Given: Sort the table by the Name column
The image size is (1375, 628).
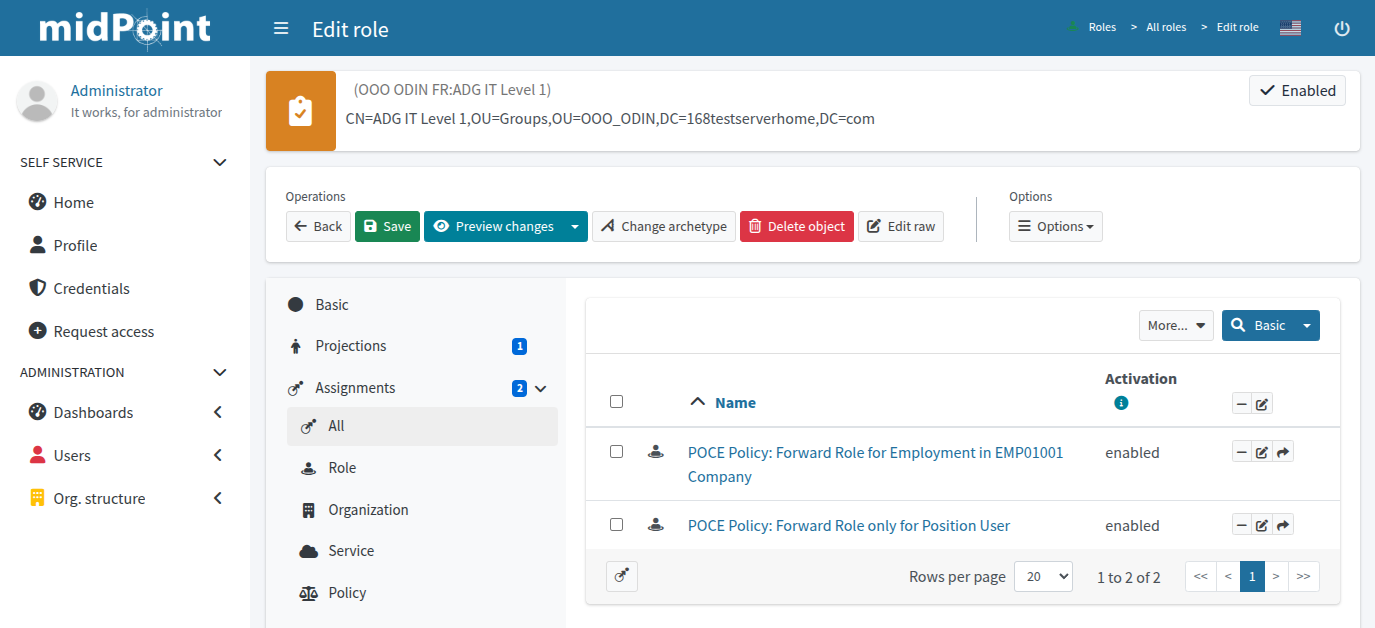Looking at the screenshot, I should [x=735, y=403].
